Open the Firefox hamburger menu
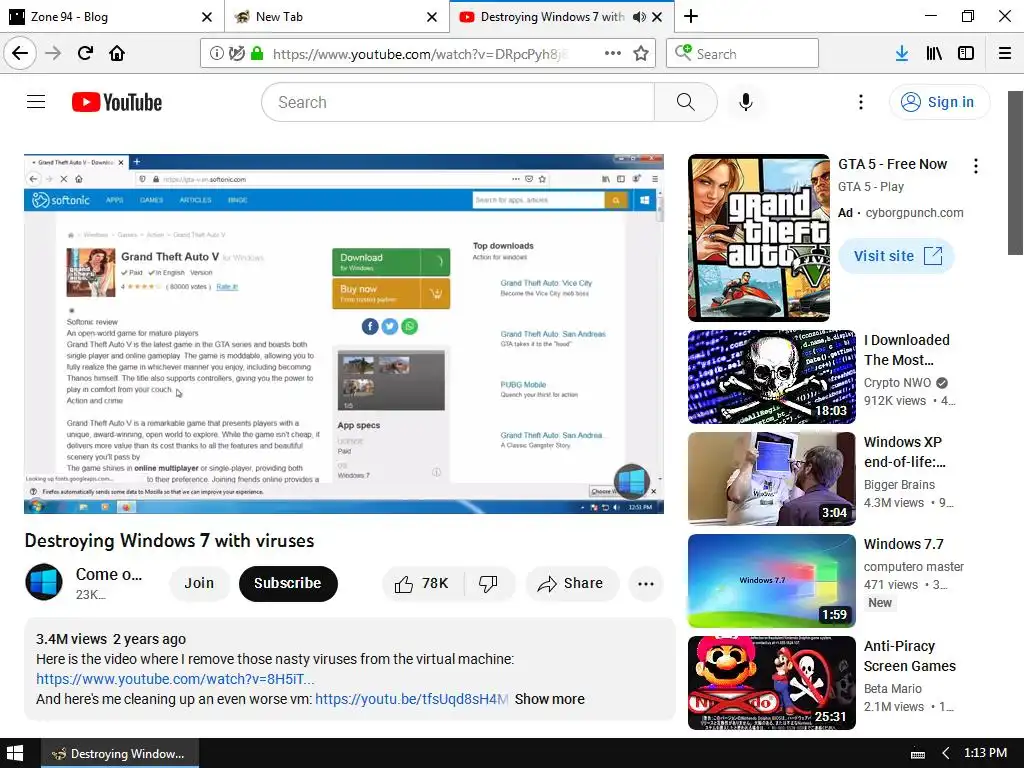The width and height of the screenshot is (1024, 768). (x=1005, y=54)
